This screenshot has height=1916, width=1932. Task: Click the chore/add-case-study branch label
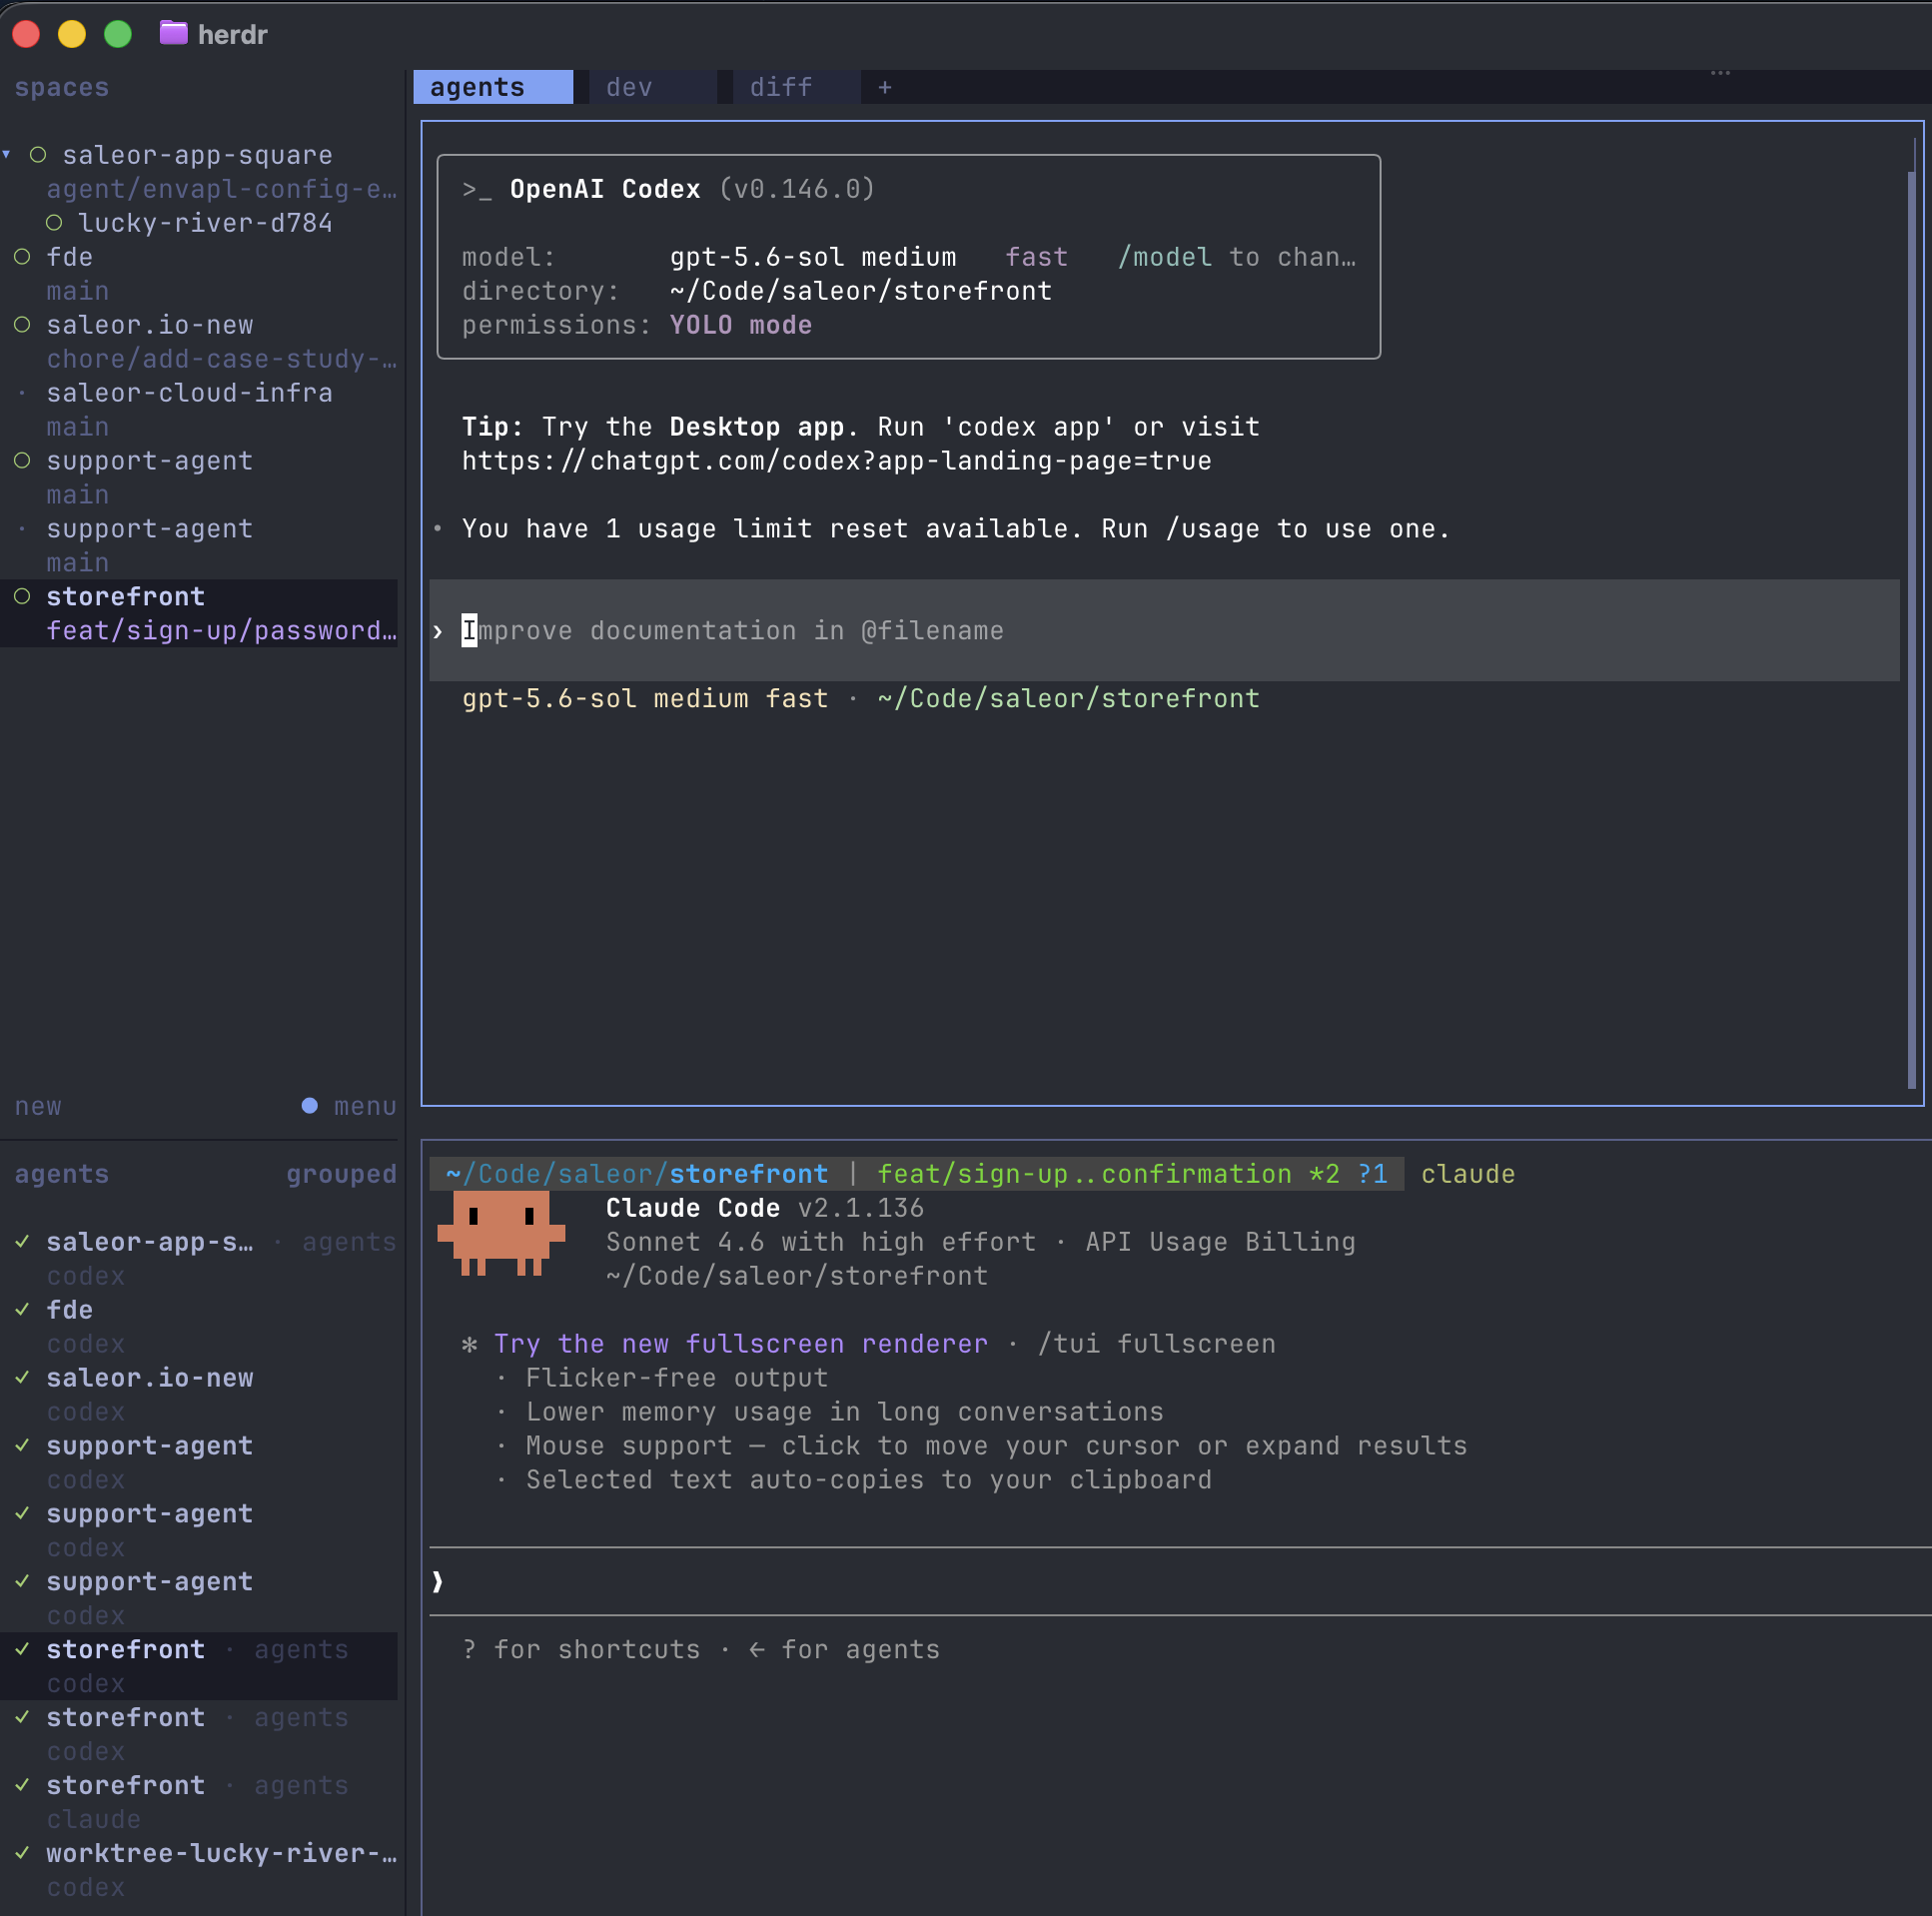click(x=221, y=359)
